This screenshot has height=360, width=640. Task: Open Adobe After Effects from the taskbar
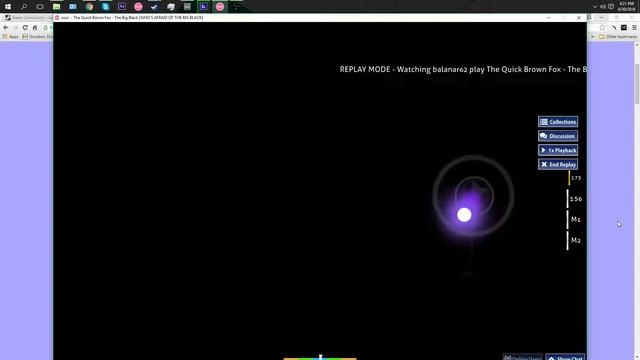pos(122,7)
